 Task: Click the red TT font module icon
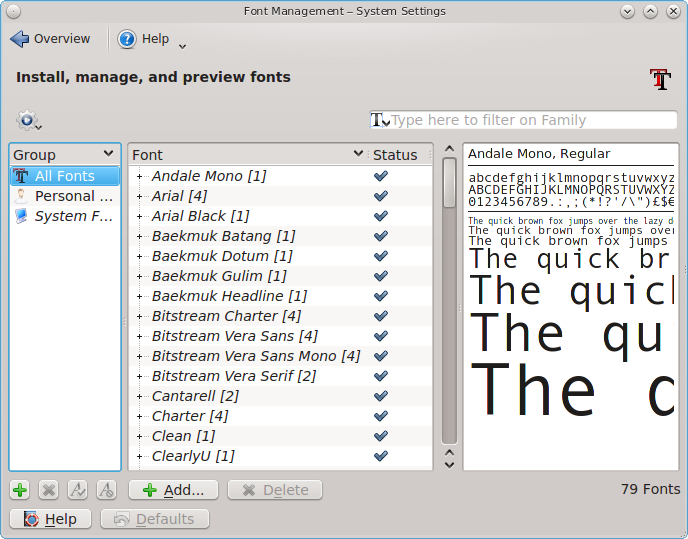point(660,79)
